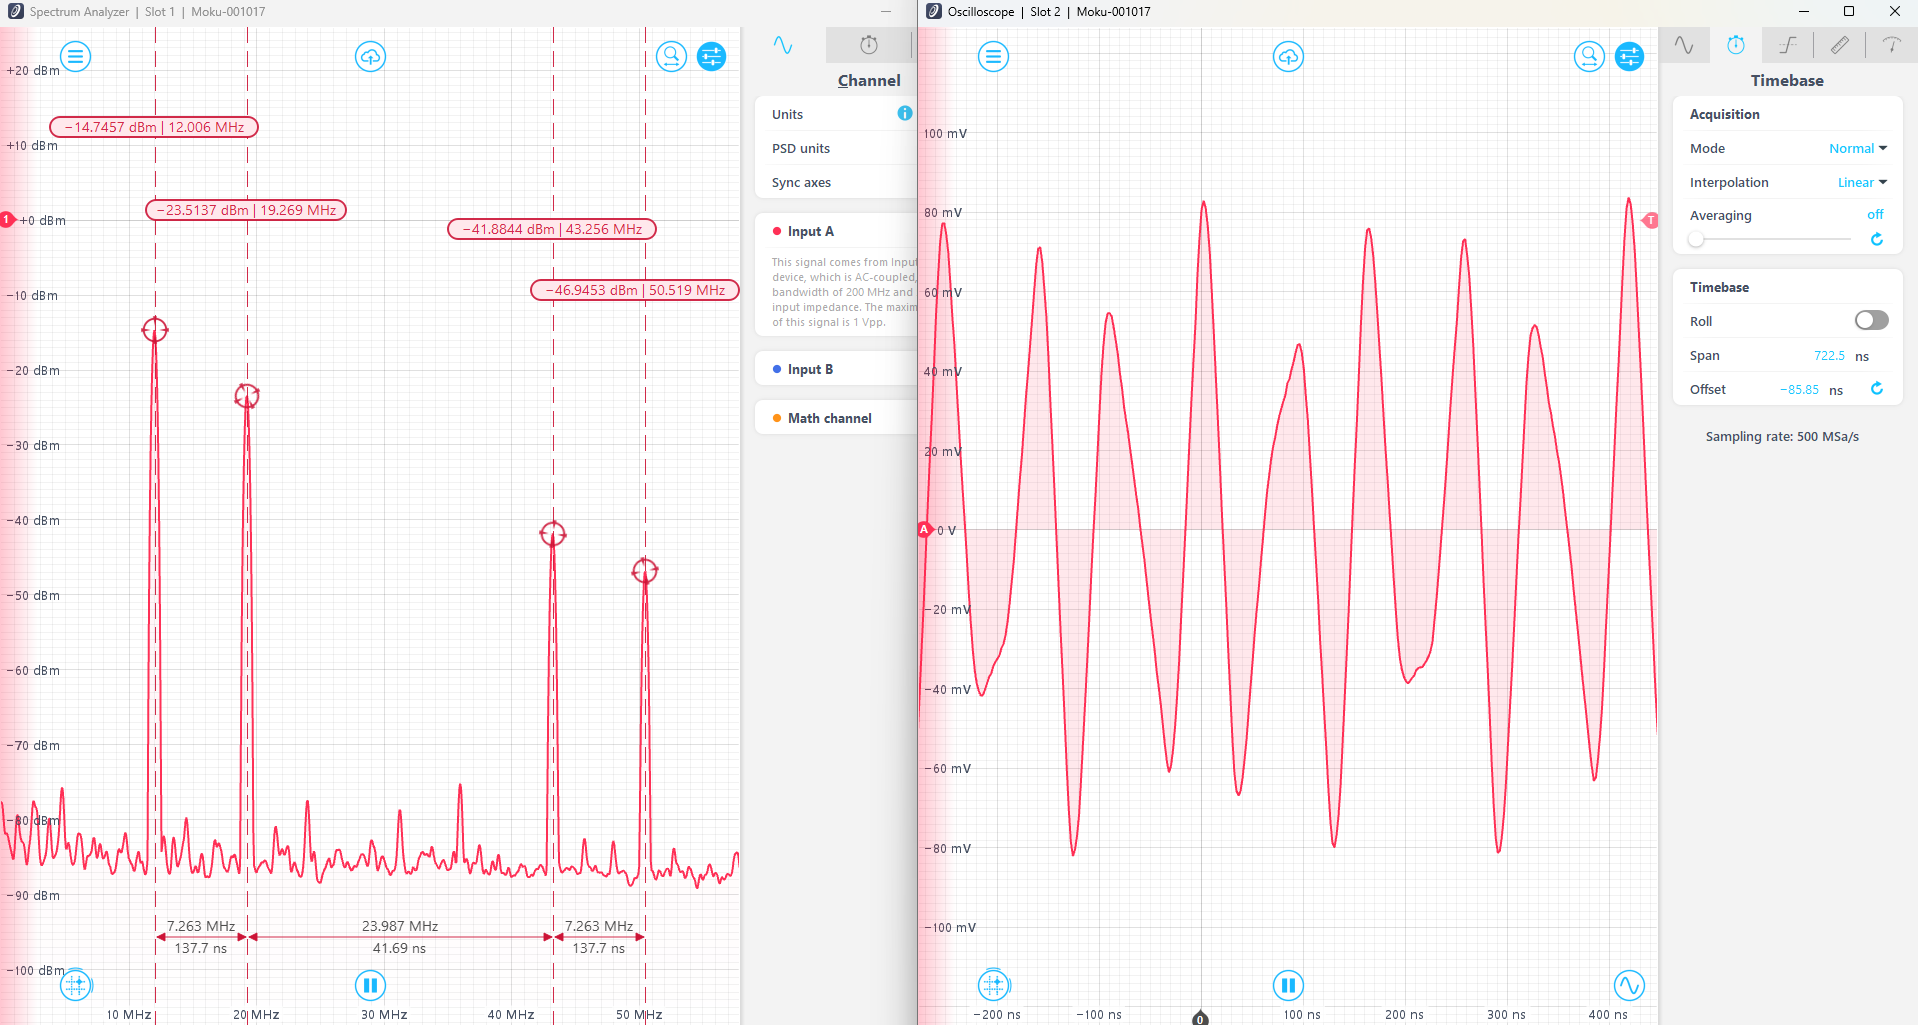The image size is (1918, 1025).
Task: Adjust the Averaging slider
Action: pos(1695,239)
